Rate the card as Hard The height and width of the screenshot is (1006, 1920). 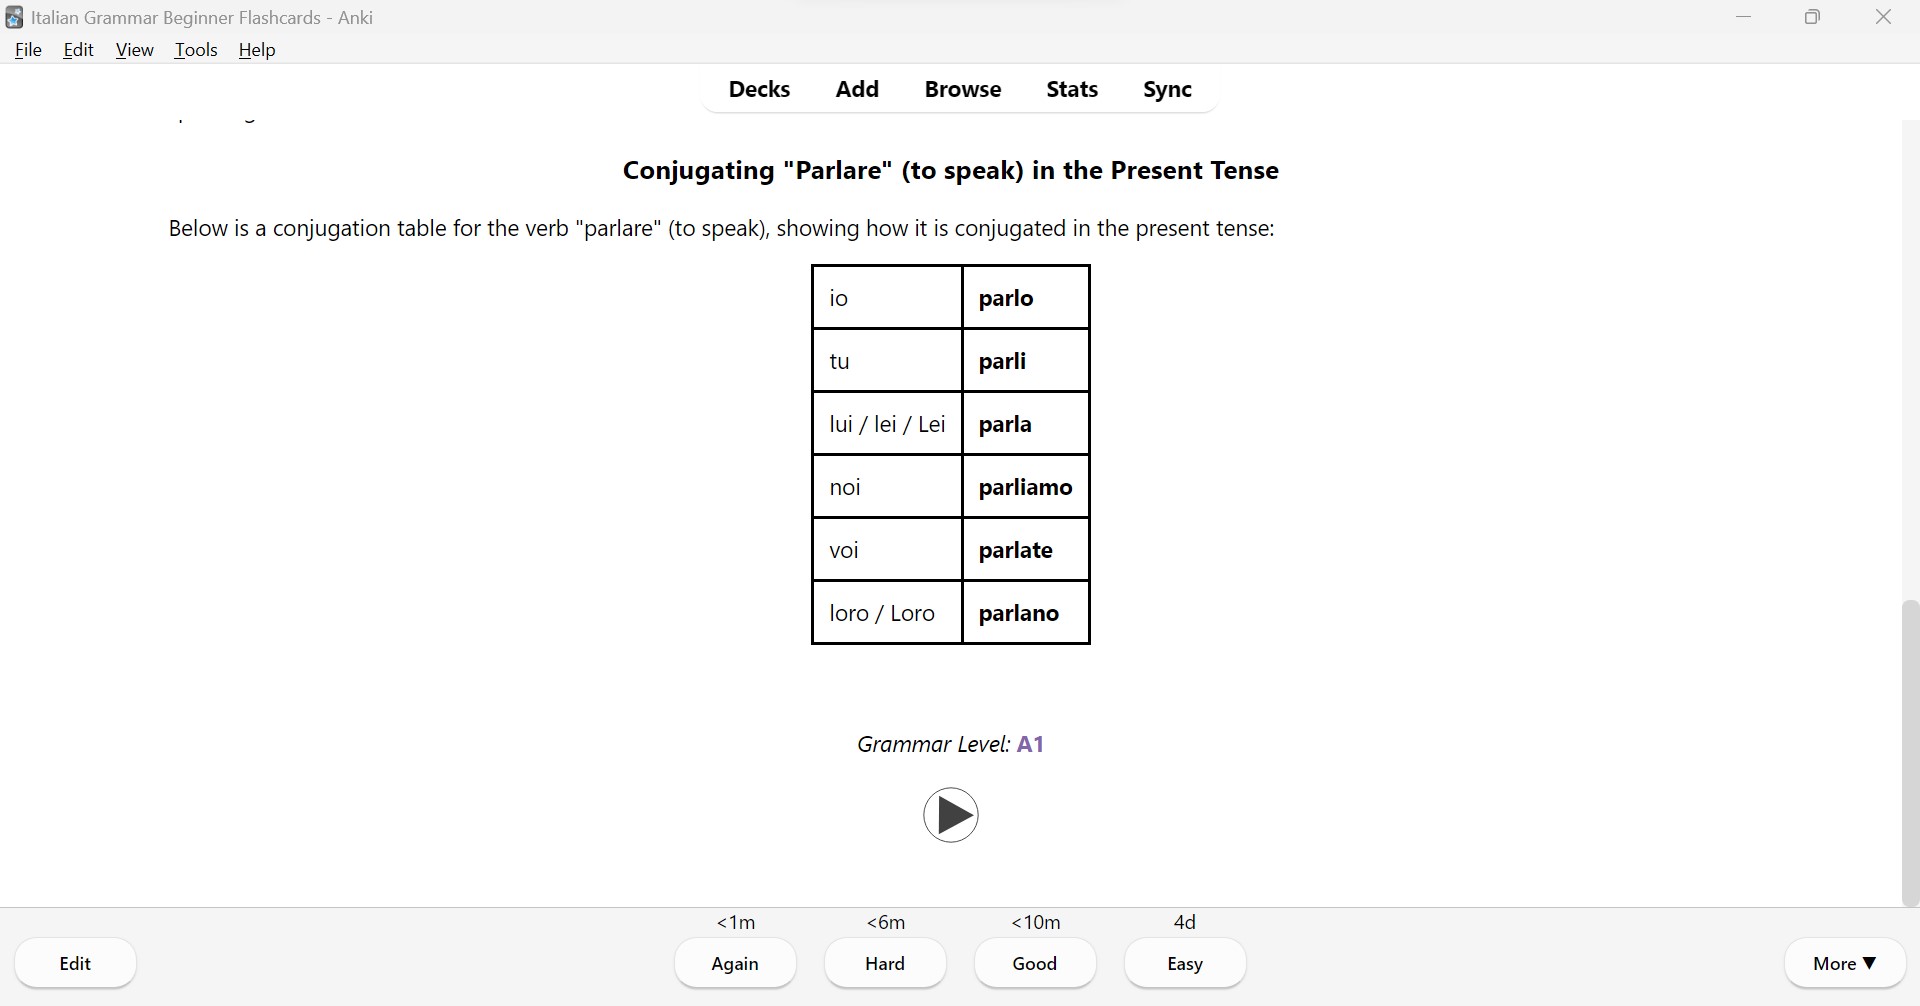pyautogui.click(x=884, y=963)
